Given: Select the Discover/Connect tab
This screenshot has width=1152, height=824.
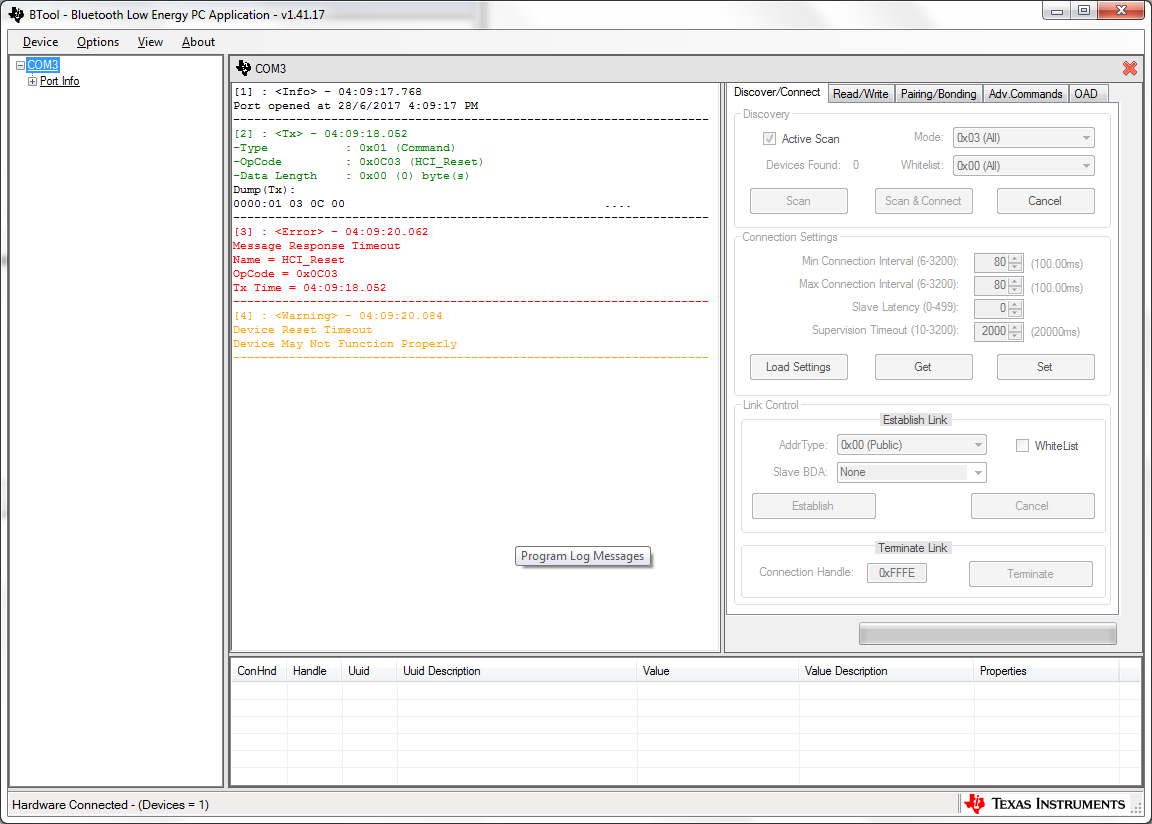Looking at the screenshot, I should [777, 93].
